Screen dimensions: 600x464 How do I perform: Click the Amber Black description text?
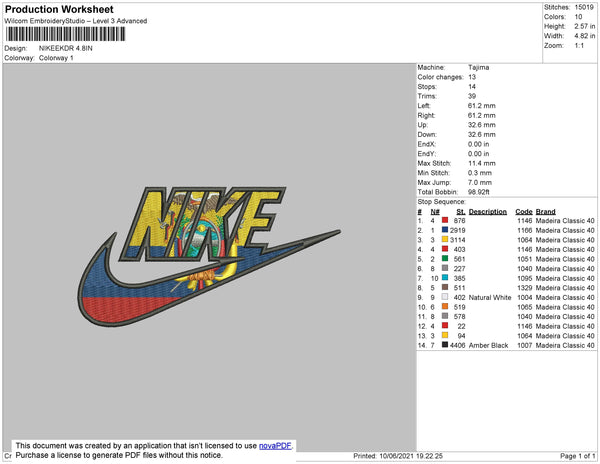[488, 345]
